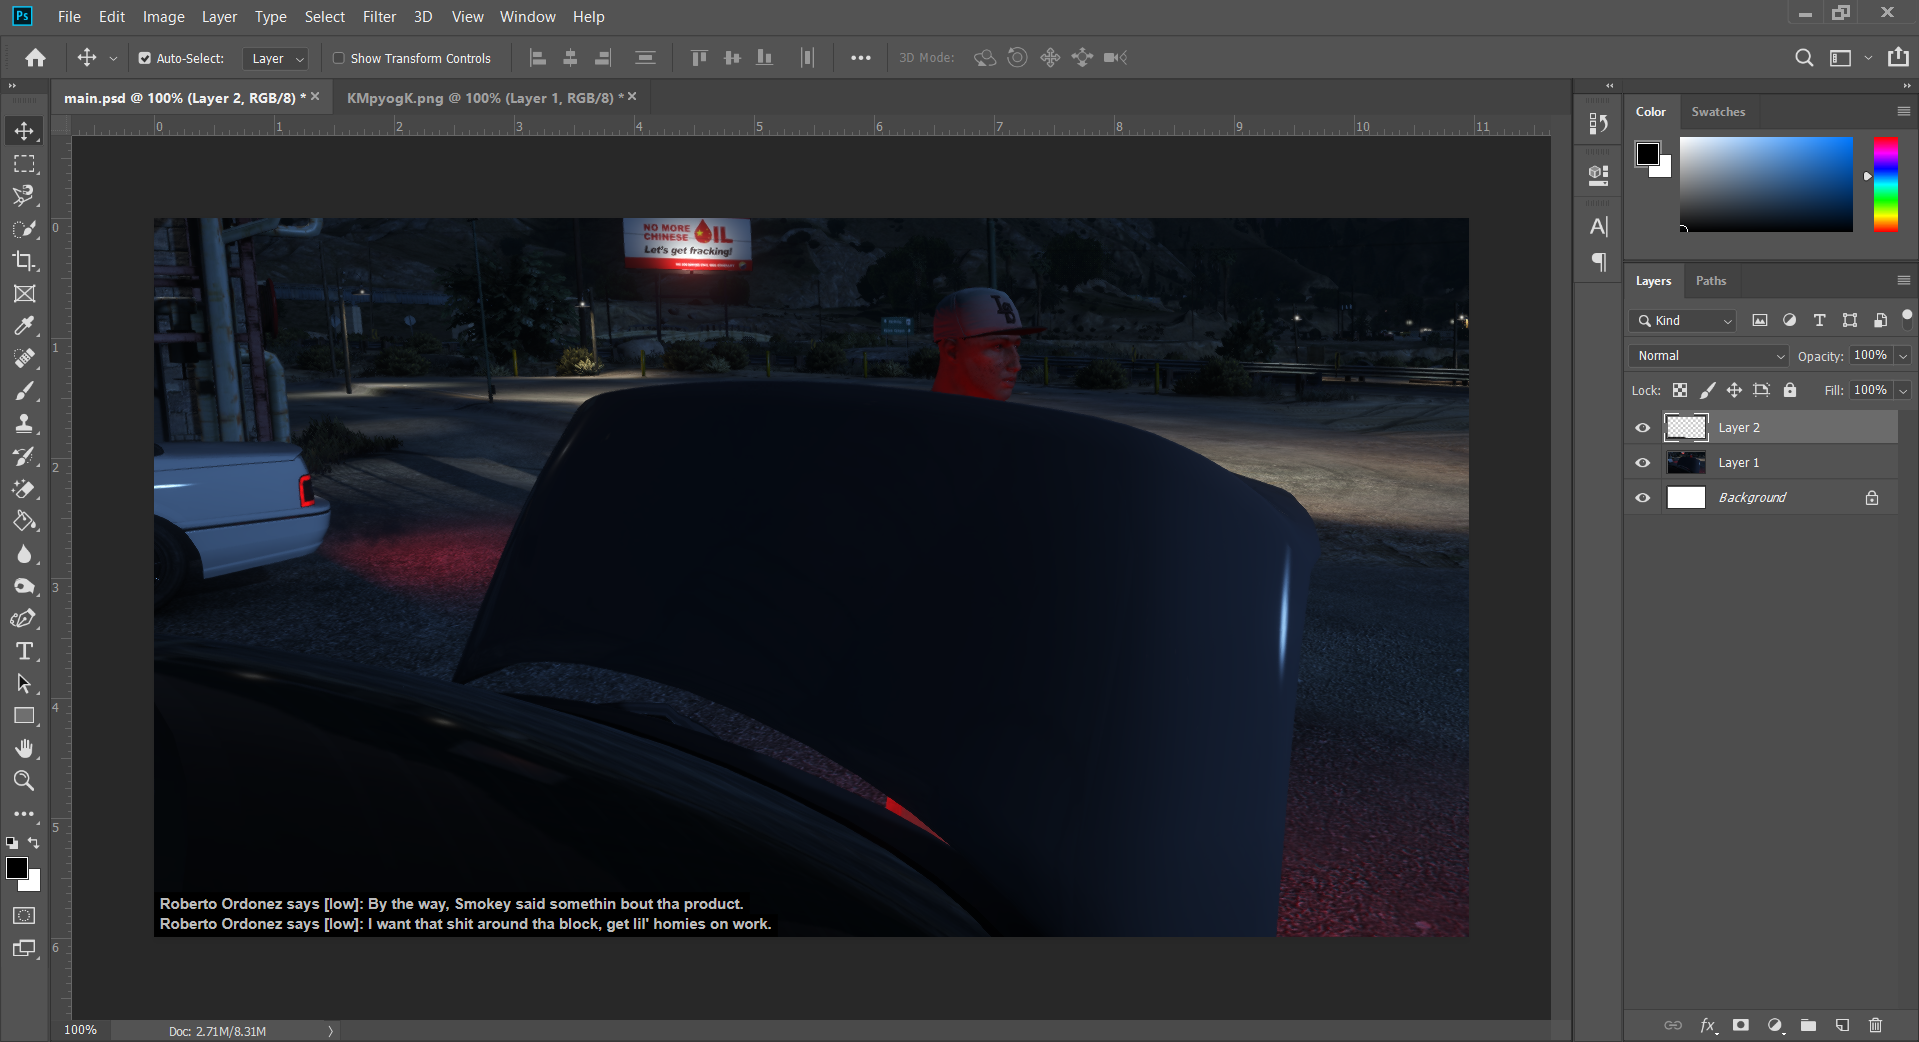Open the Paths panel tab
1919x1042 pixels.
1710,281
